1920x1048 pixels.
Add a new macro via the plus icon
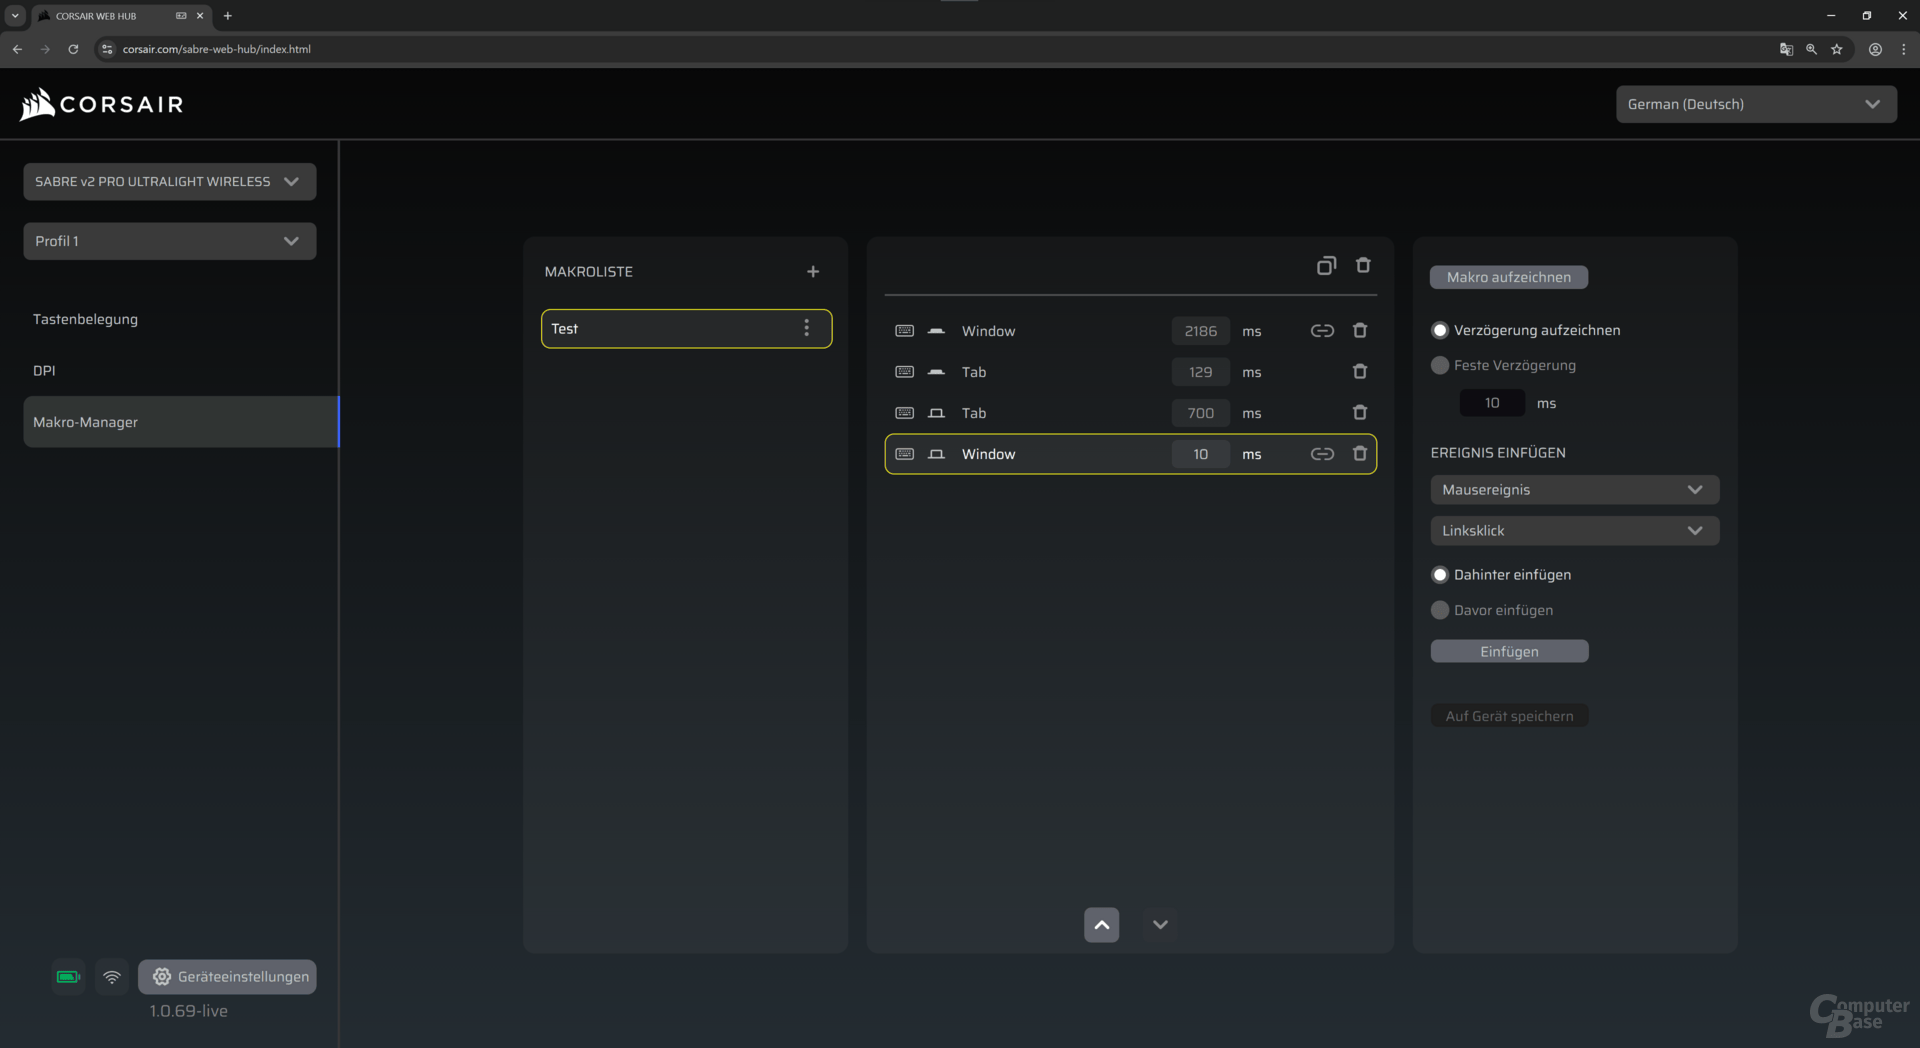pyautogui.click(x=813, y=271)
